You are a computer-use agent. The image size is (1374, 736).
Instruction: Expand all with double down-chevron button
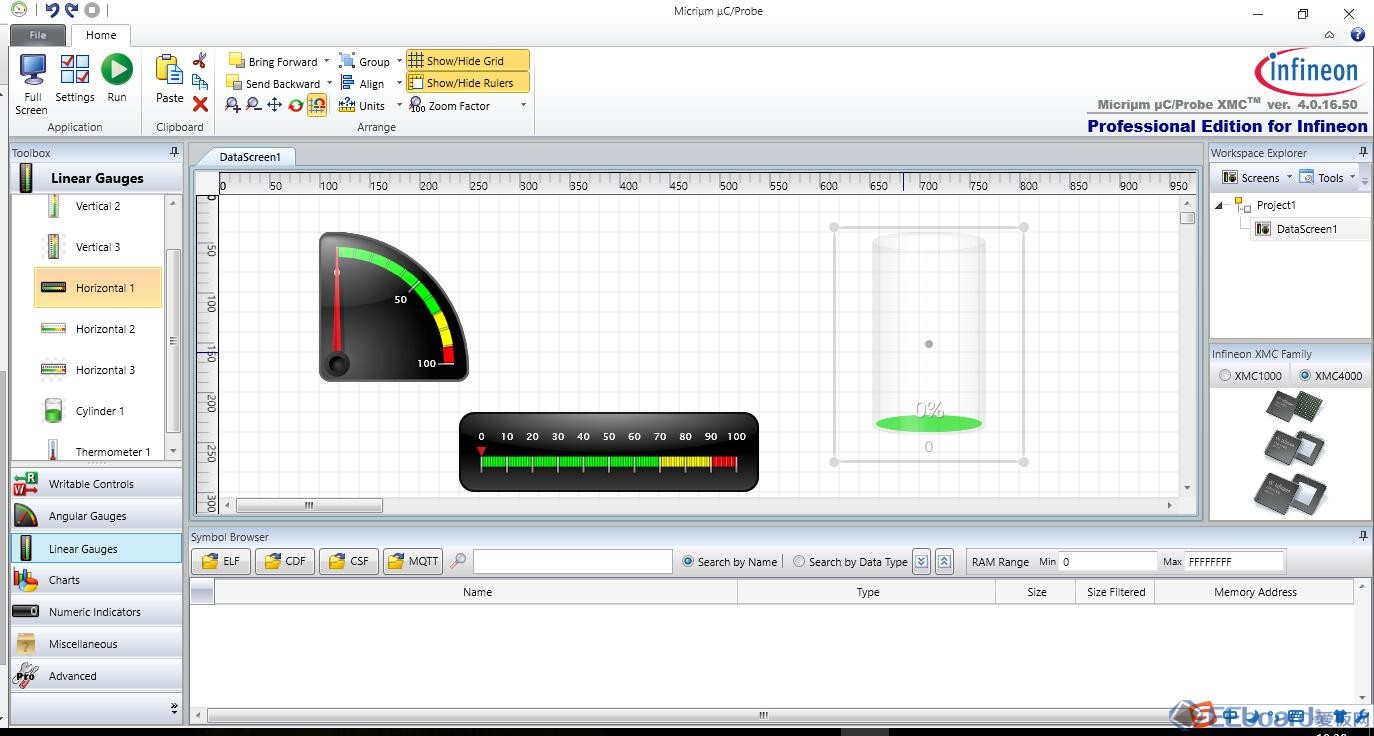coord(922,562)
